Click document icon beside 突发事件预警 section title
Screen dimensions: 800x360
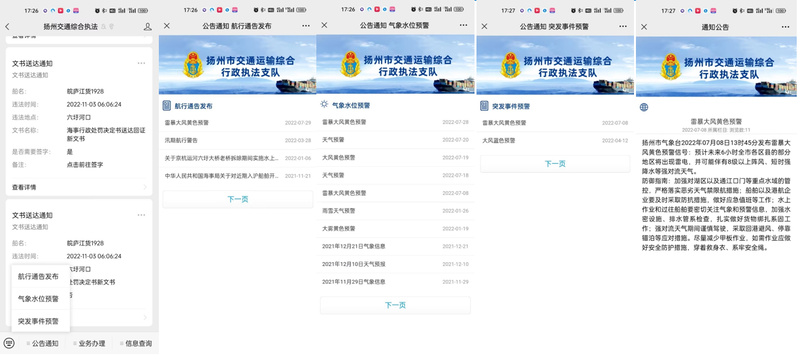[x=484, y=106]
